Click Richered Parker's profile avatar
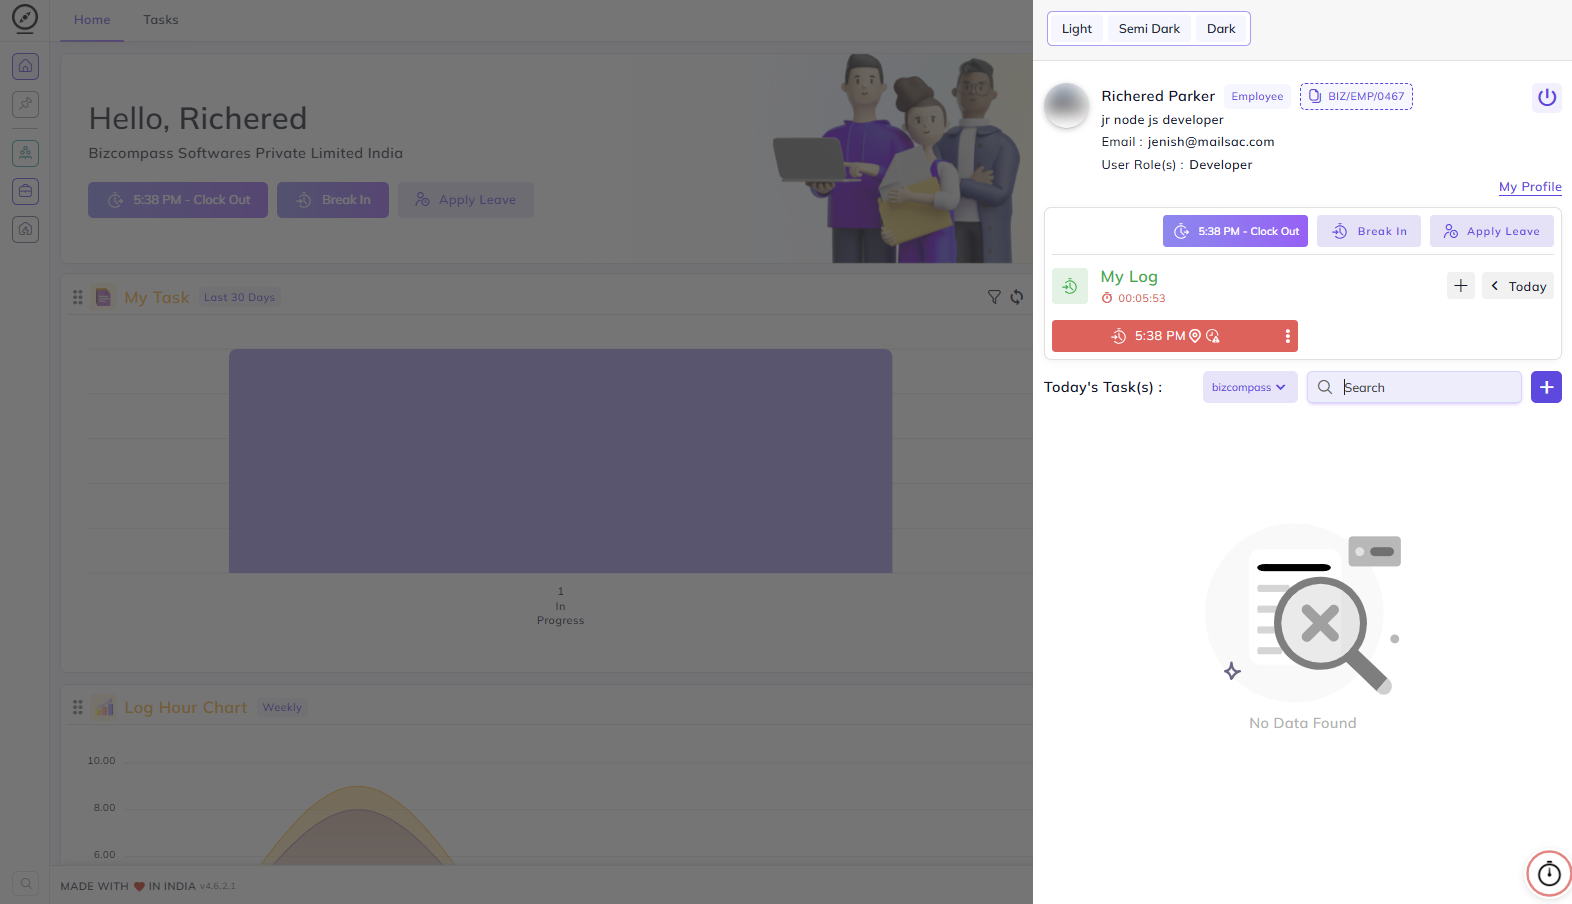 pyautogui.click(x=1066, y=105)
